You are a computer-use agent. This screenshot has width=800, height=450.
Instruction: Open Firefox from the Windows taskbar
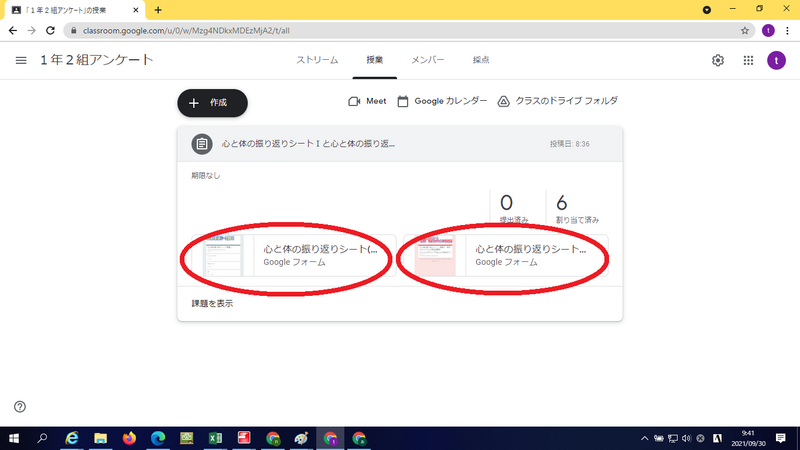click(129, 438)
